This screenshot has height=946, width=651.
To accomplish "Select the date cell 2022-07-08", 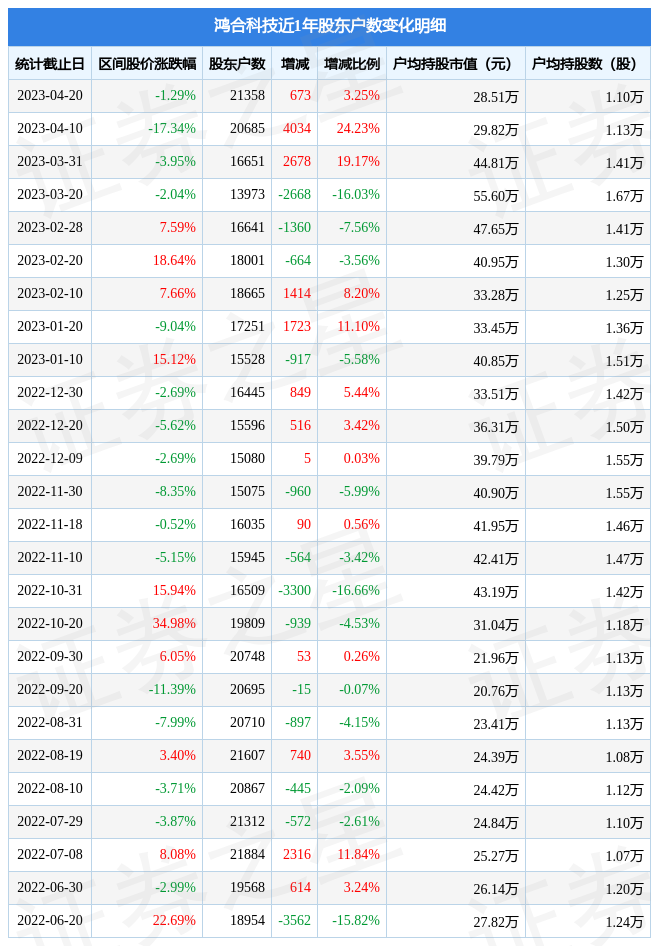I will tap(49, 854).
